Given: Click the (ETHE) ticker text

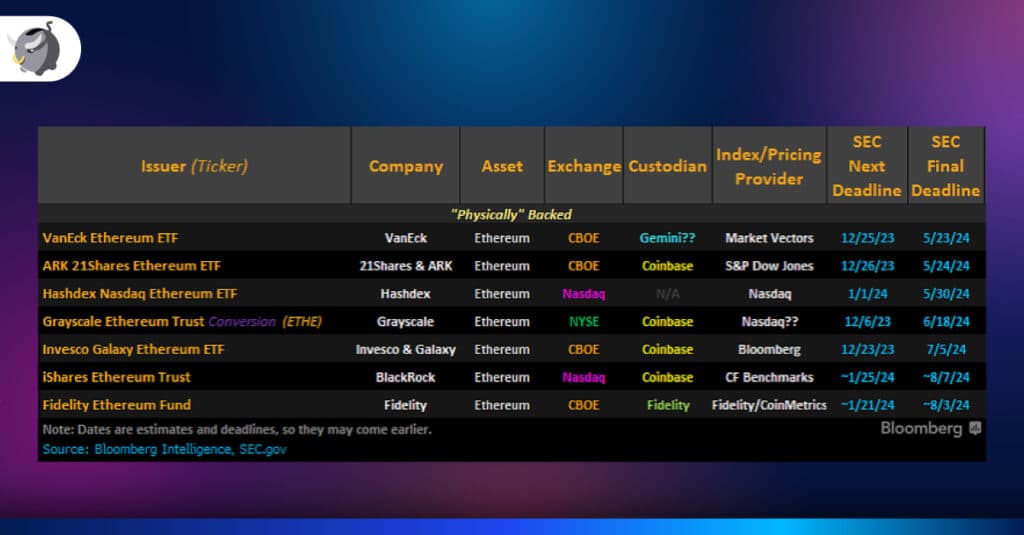Looking at the screenshot, I should (x=302, y=321).
